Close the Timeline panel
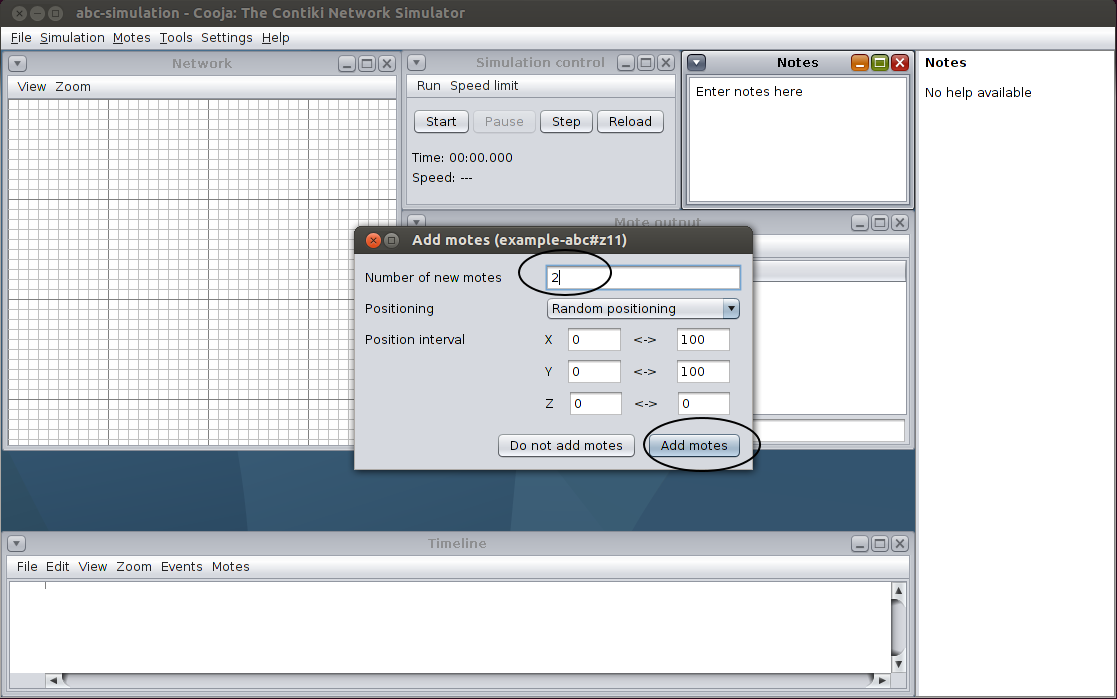The height and width of the screenshot is (699, 1117). coord(900,544)
